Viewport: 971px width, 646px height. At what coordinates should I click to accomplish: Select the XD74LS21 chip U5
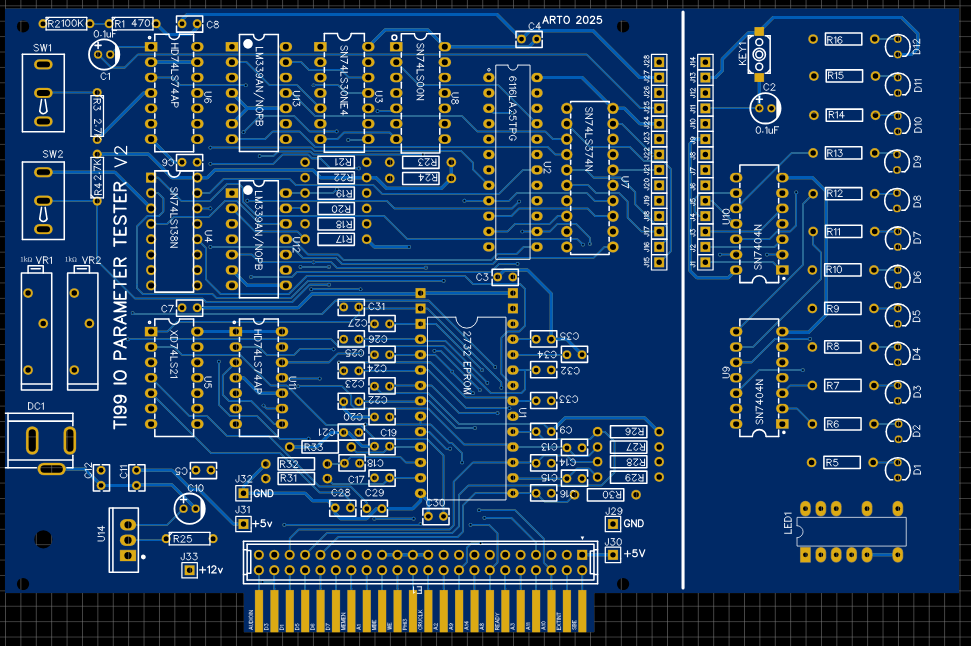pyautogui.click(x=174, y=378)
